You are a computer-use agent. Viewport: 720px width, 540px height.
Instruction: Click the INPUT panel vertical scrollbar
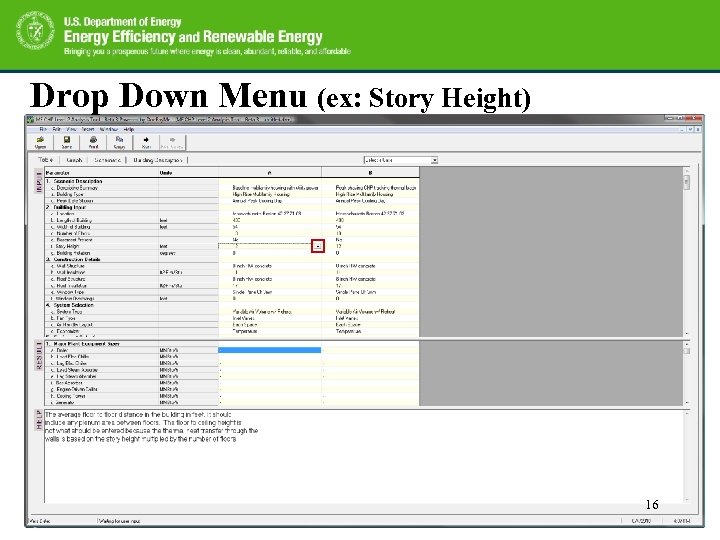pyautogui.click(x=686, y=252)
